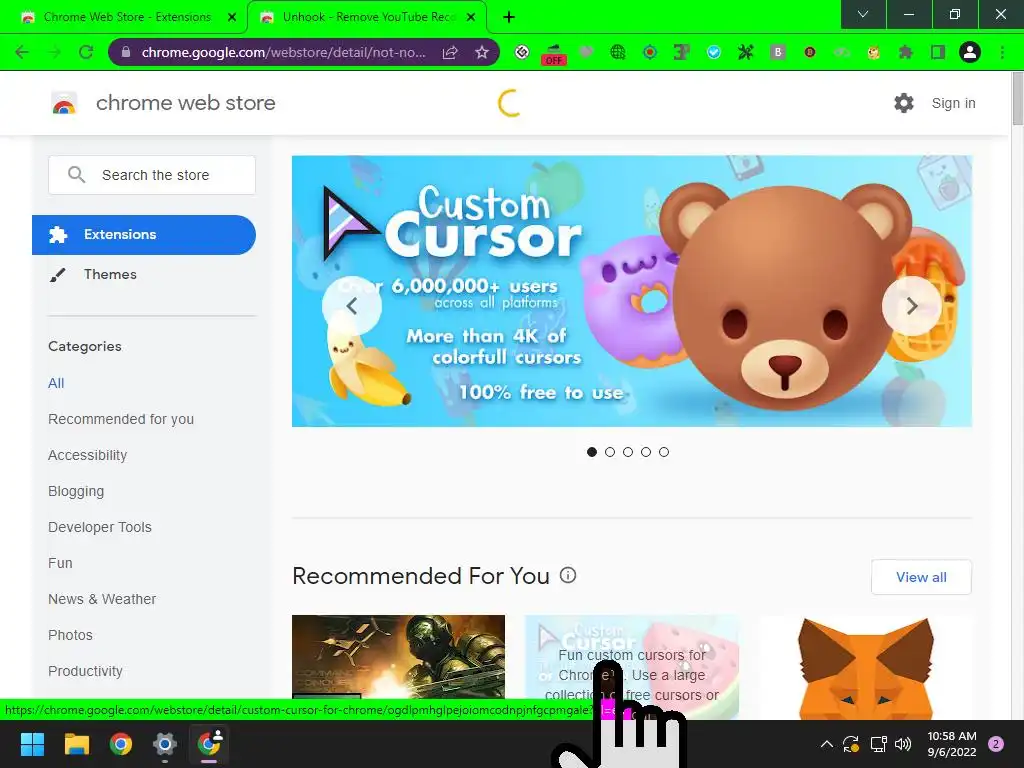Open the first black-white circular extension icon
Image resolution: width=1024 pixels, height=768 pixels.
tap(522, 52)
